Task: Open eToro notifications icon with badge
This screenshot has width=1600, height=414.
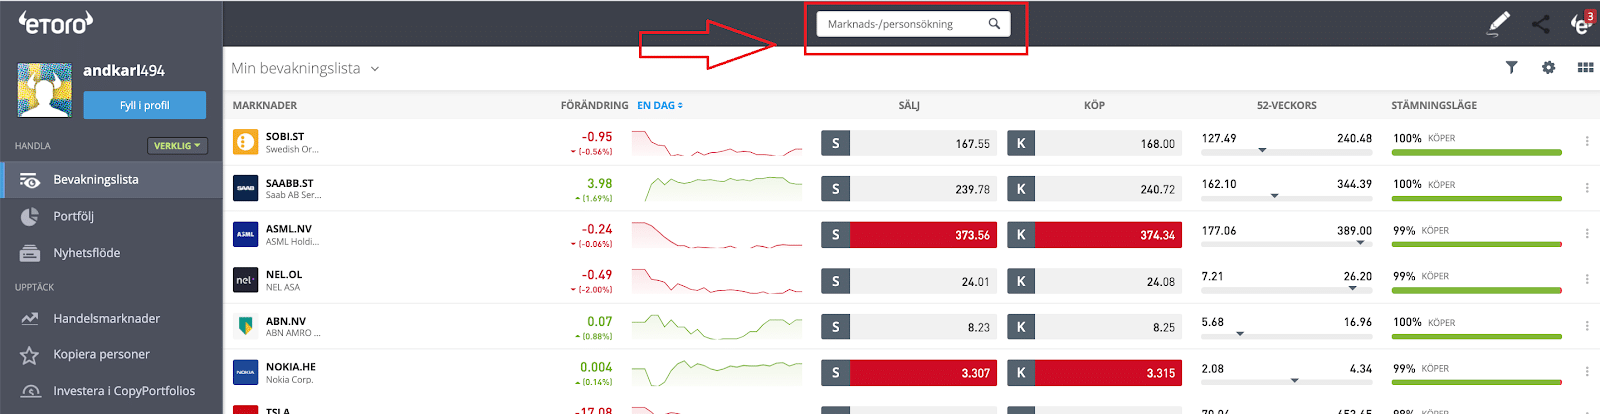Action: [1581, 23]
